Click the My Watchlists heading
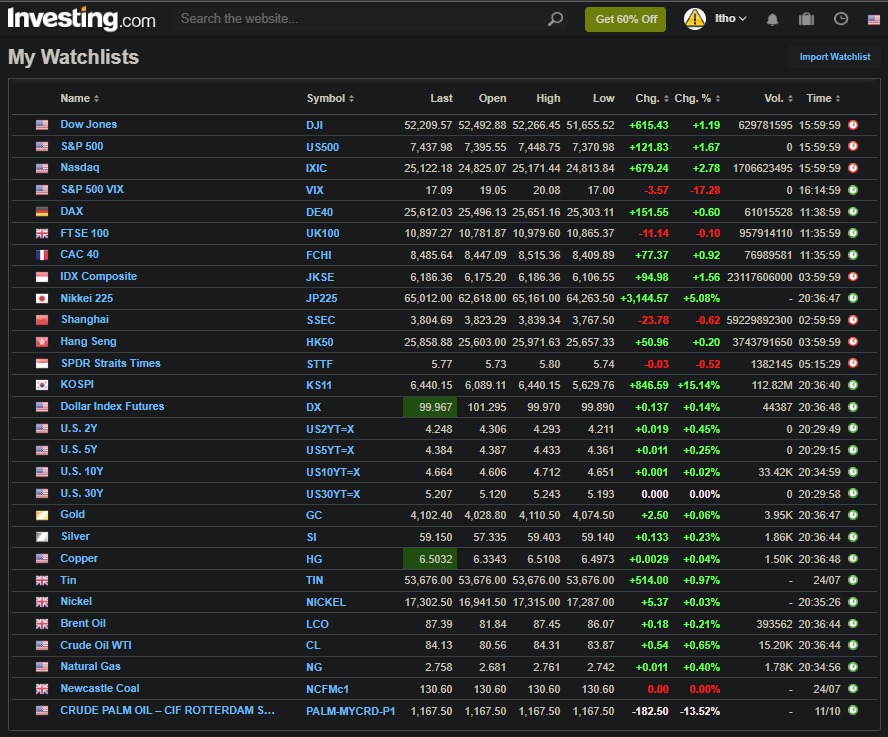 [x=74, y=57]
